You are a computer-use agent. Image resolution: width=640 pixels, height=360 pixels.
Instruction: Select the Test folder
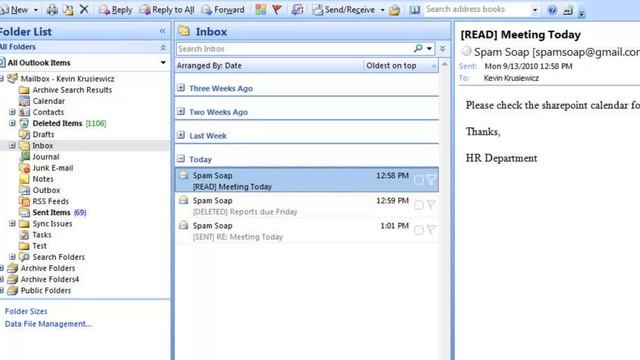(x=39, y=246)
